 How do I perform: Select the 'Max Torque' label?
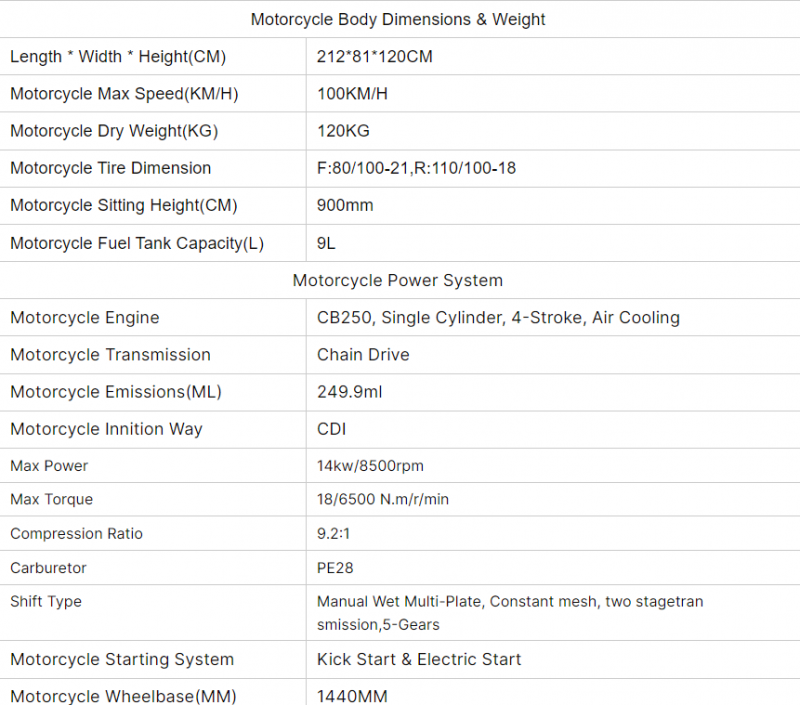point(52,499)
